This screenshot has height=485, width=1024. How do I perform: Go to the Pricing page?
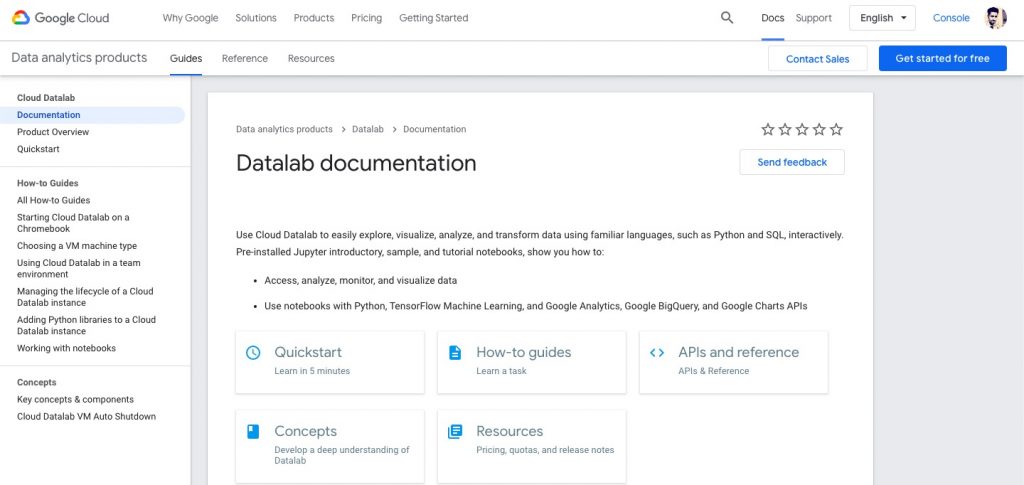366,18
